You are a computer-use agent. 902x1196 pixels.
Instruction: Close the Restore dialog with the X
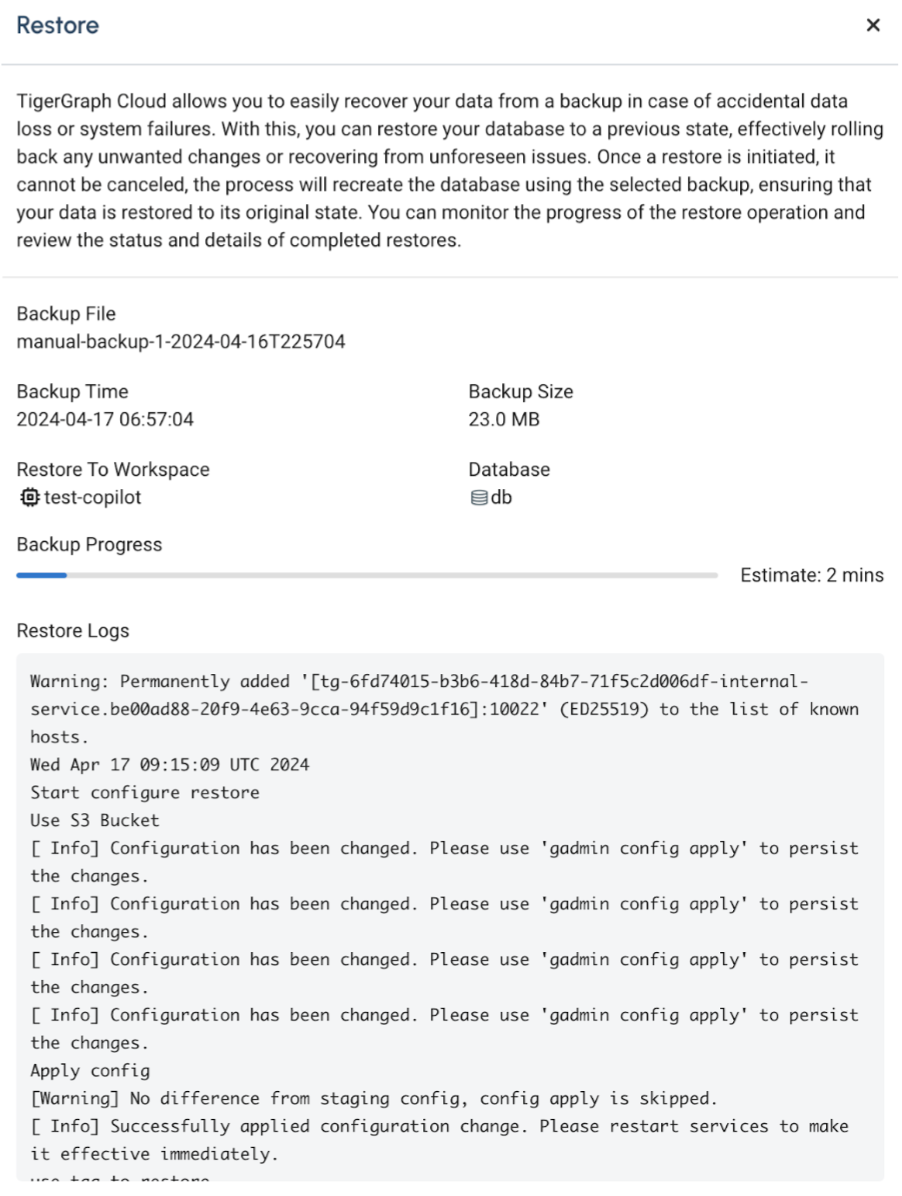[873, 26]
